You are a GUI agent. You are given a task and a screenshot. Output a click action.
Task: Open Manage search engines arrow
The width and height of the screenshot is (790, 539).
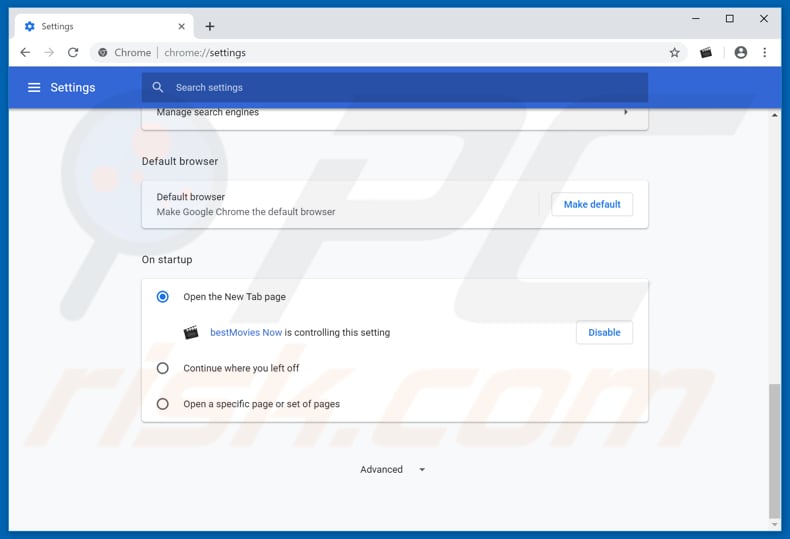(x=626, y=112)
